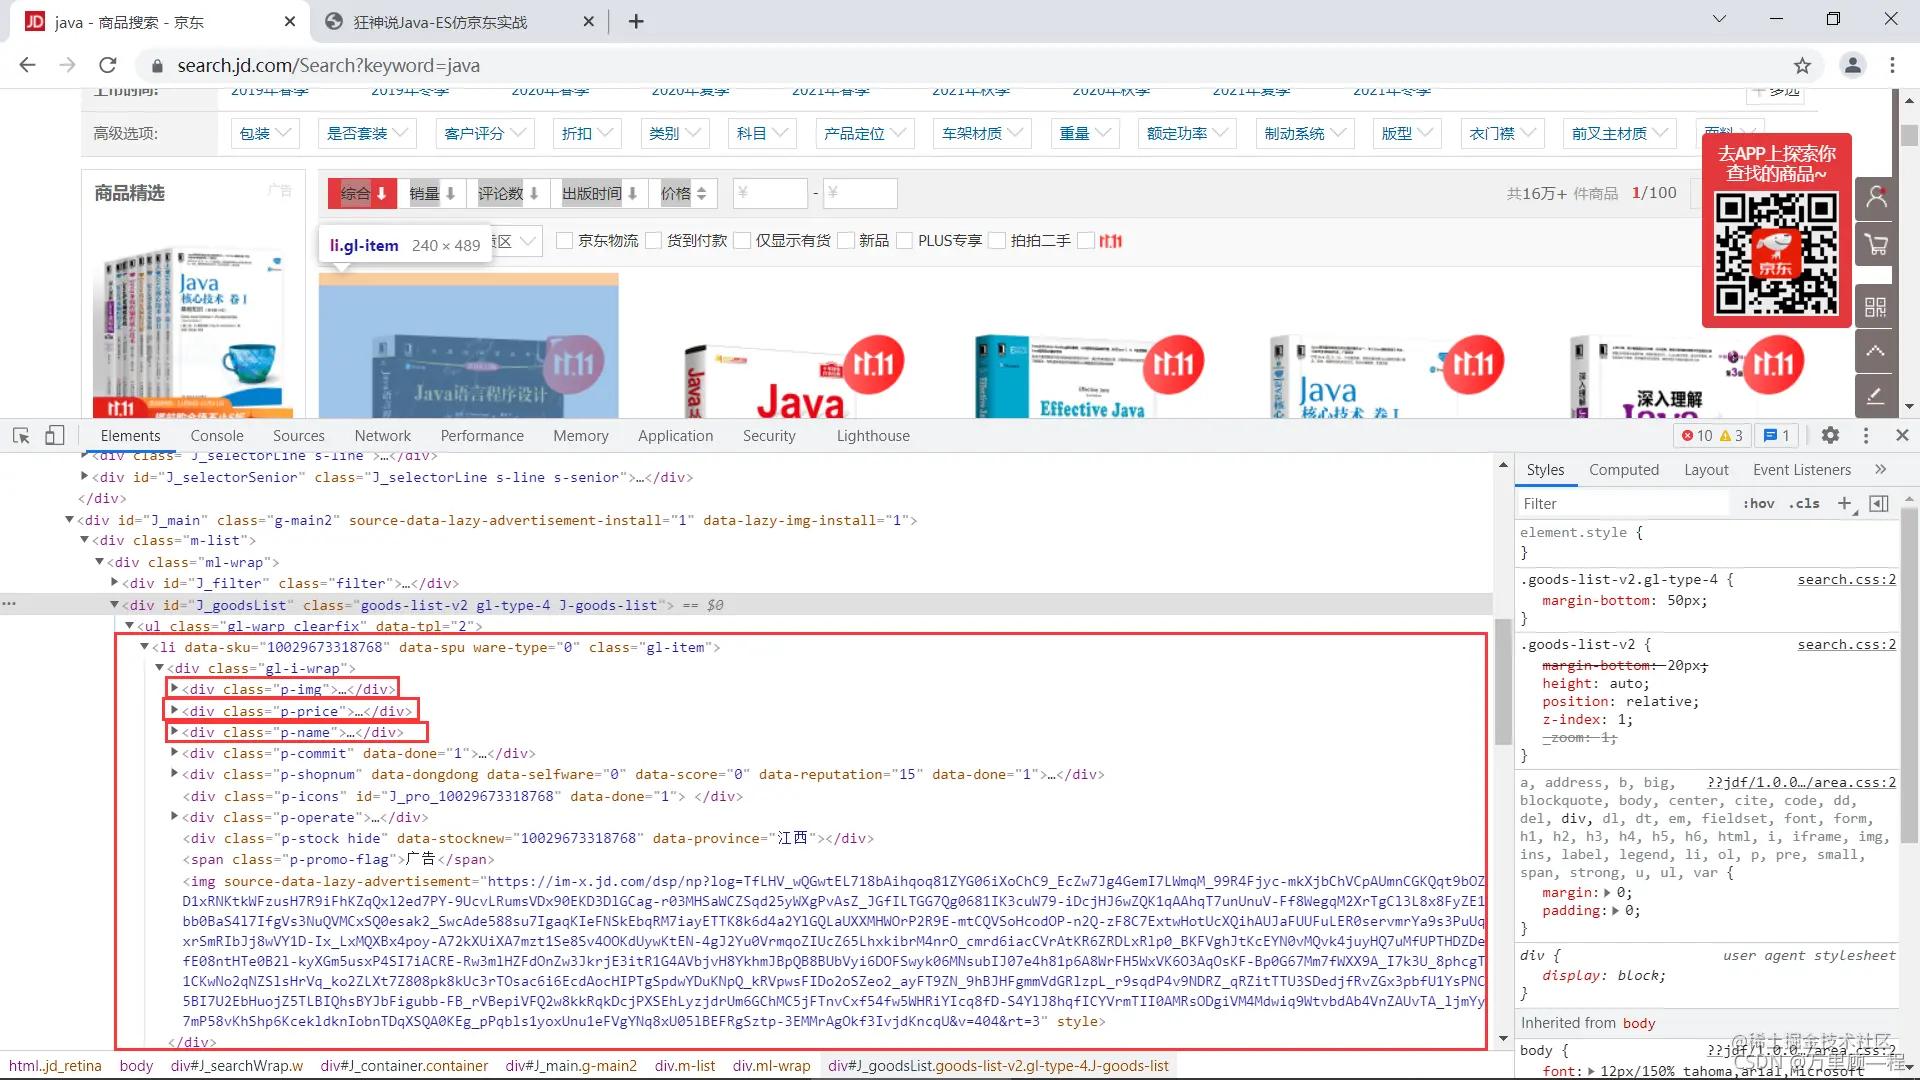Activate the DevTools element inspector picker
This screenshot has height=1080, width=1920.
click(x=21, y=435)
